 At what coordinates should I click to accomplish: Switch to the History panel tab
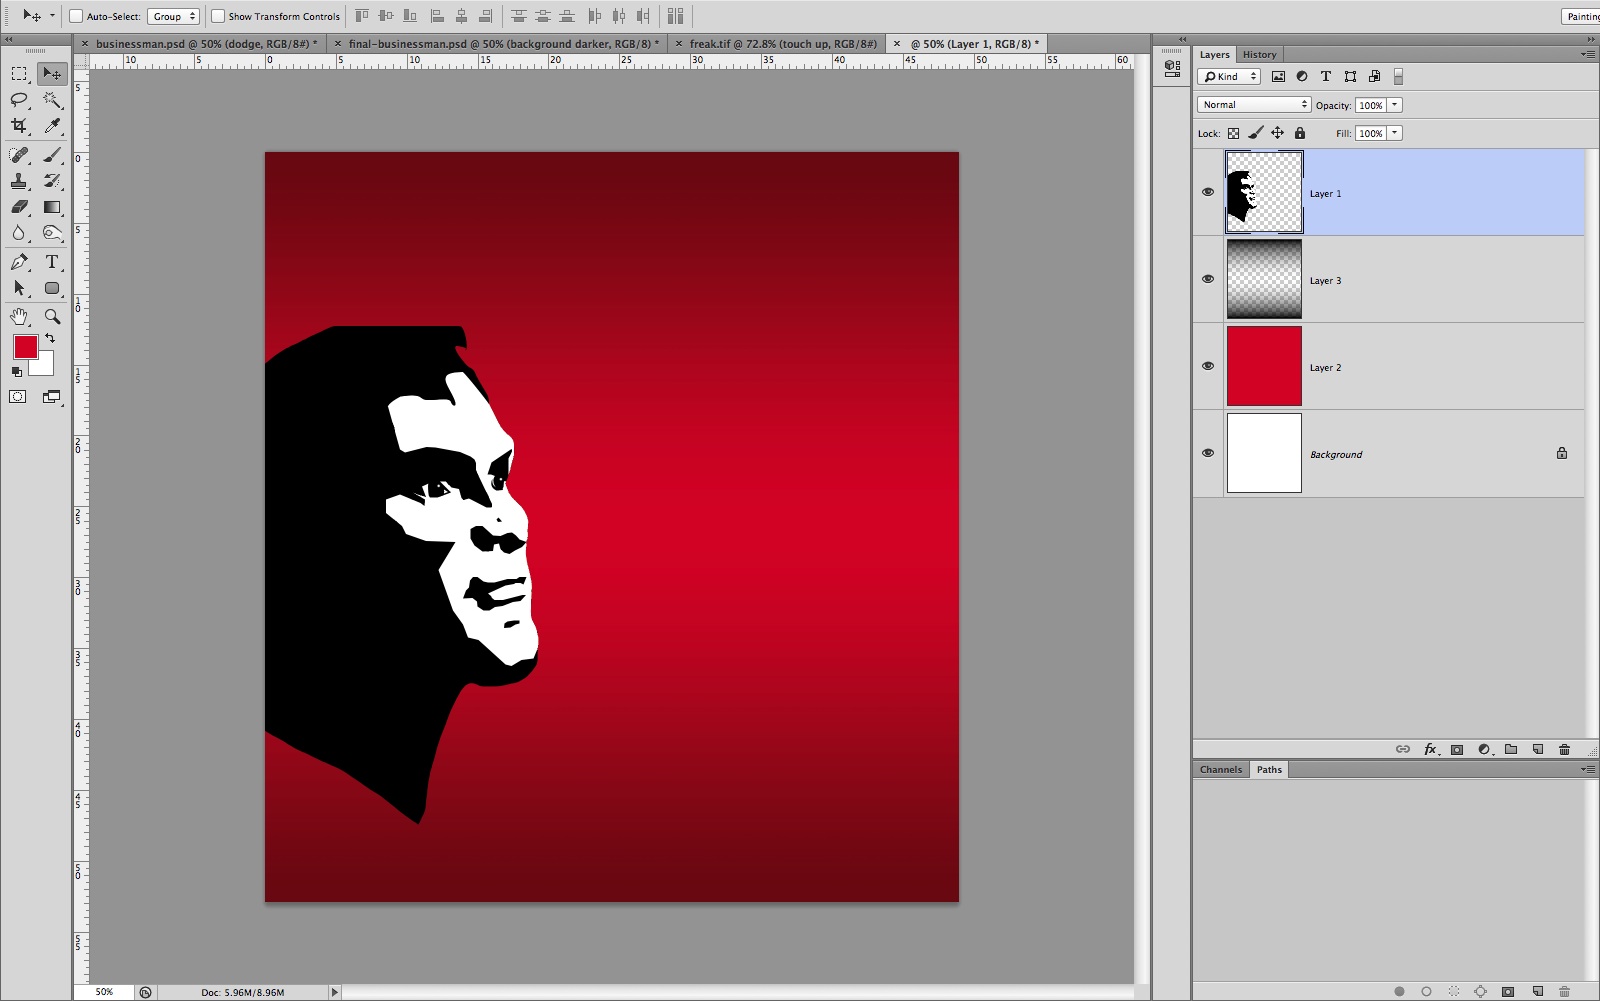(x=1259, y=55)
